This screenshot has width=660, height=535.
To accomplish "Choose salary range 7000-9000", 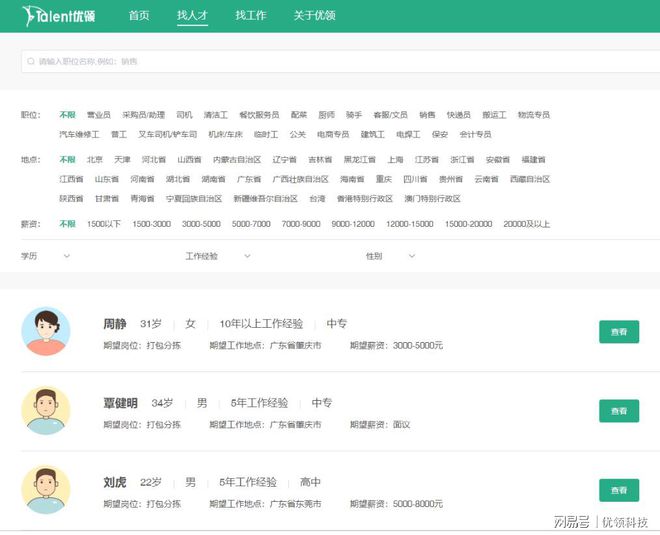I will click(301, 224).
